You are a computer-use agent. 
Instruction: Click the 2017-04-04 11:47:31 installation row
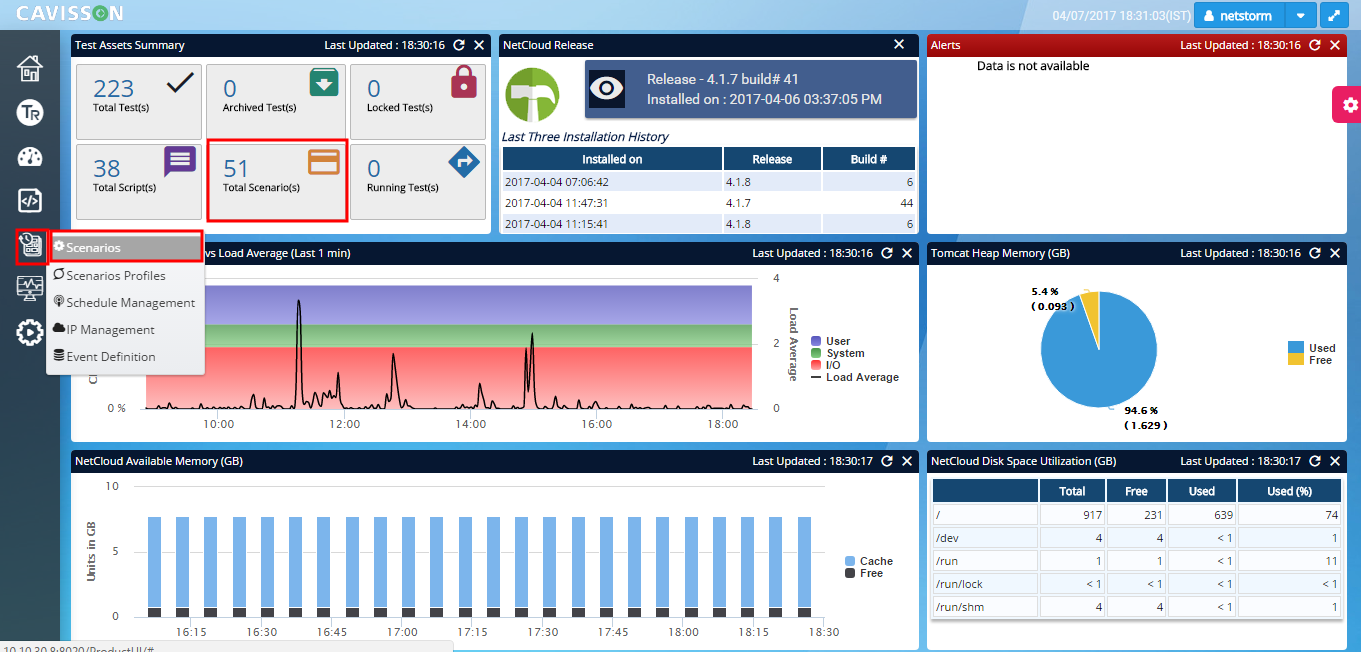click(708, 203)
